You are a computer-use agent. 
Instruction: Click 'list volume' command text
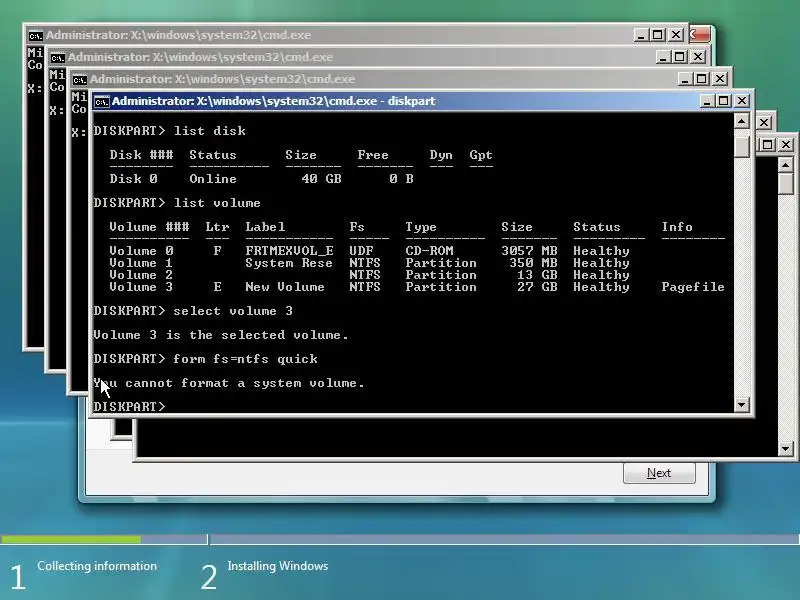point(217,203)
